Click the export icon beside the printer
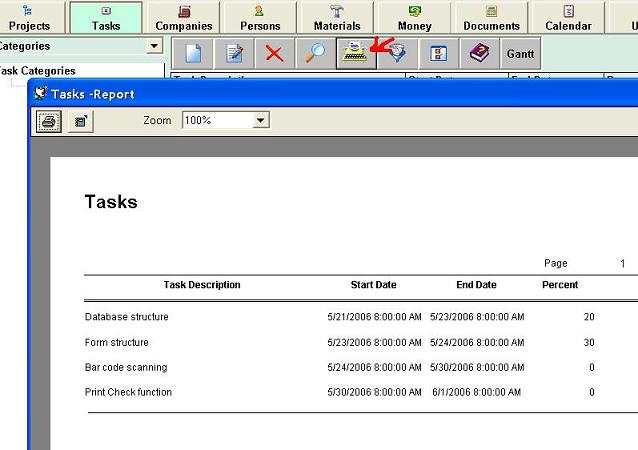Image resolution: width=638 pixels, height=450 pixels. pyautogui.click(x=80, y=121)
